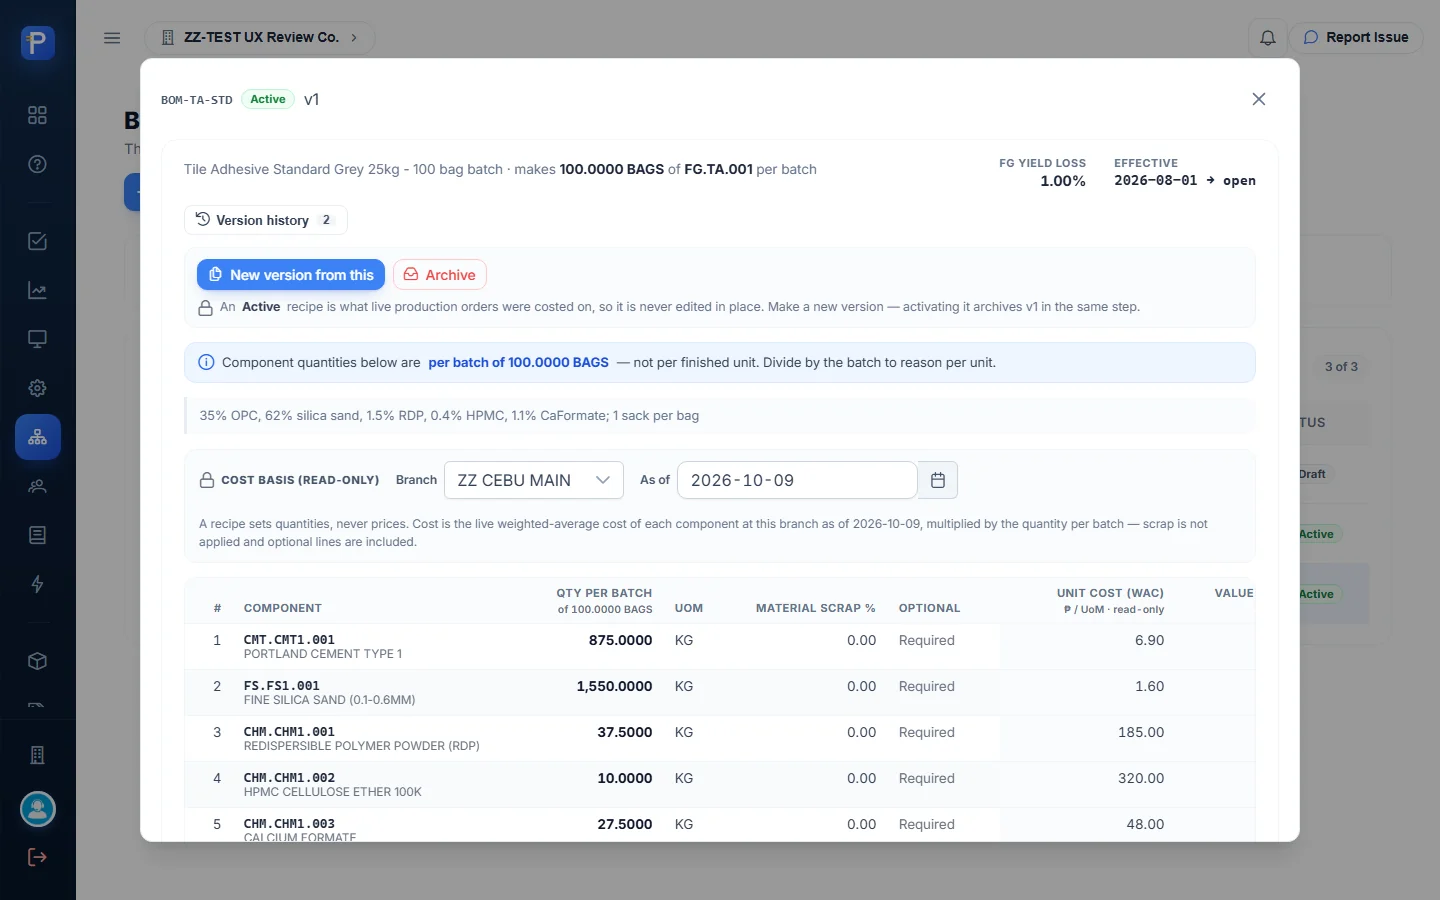Click the Archive button
The height and width of the screenshot is (900, 1440).
pos(440,275)
